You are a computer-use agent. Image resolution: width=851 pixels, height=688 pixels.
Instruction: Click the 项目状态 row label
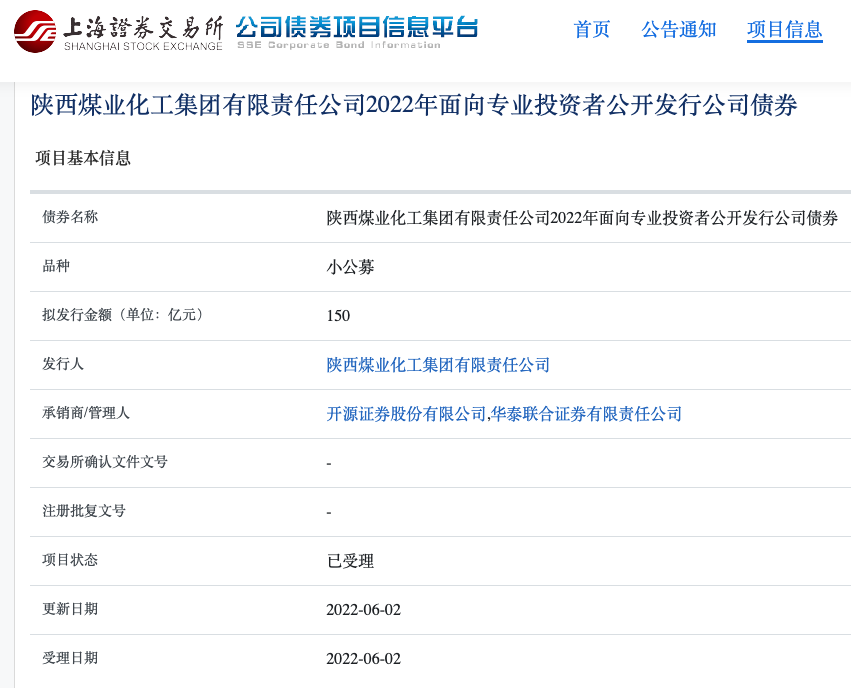[x=70, y=560]
